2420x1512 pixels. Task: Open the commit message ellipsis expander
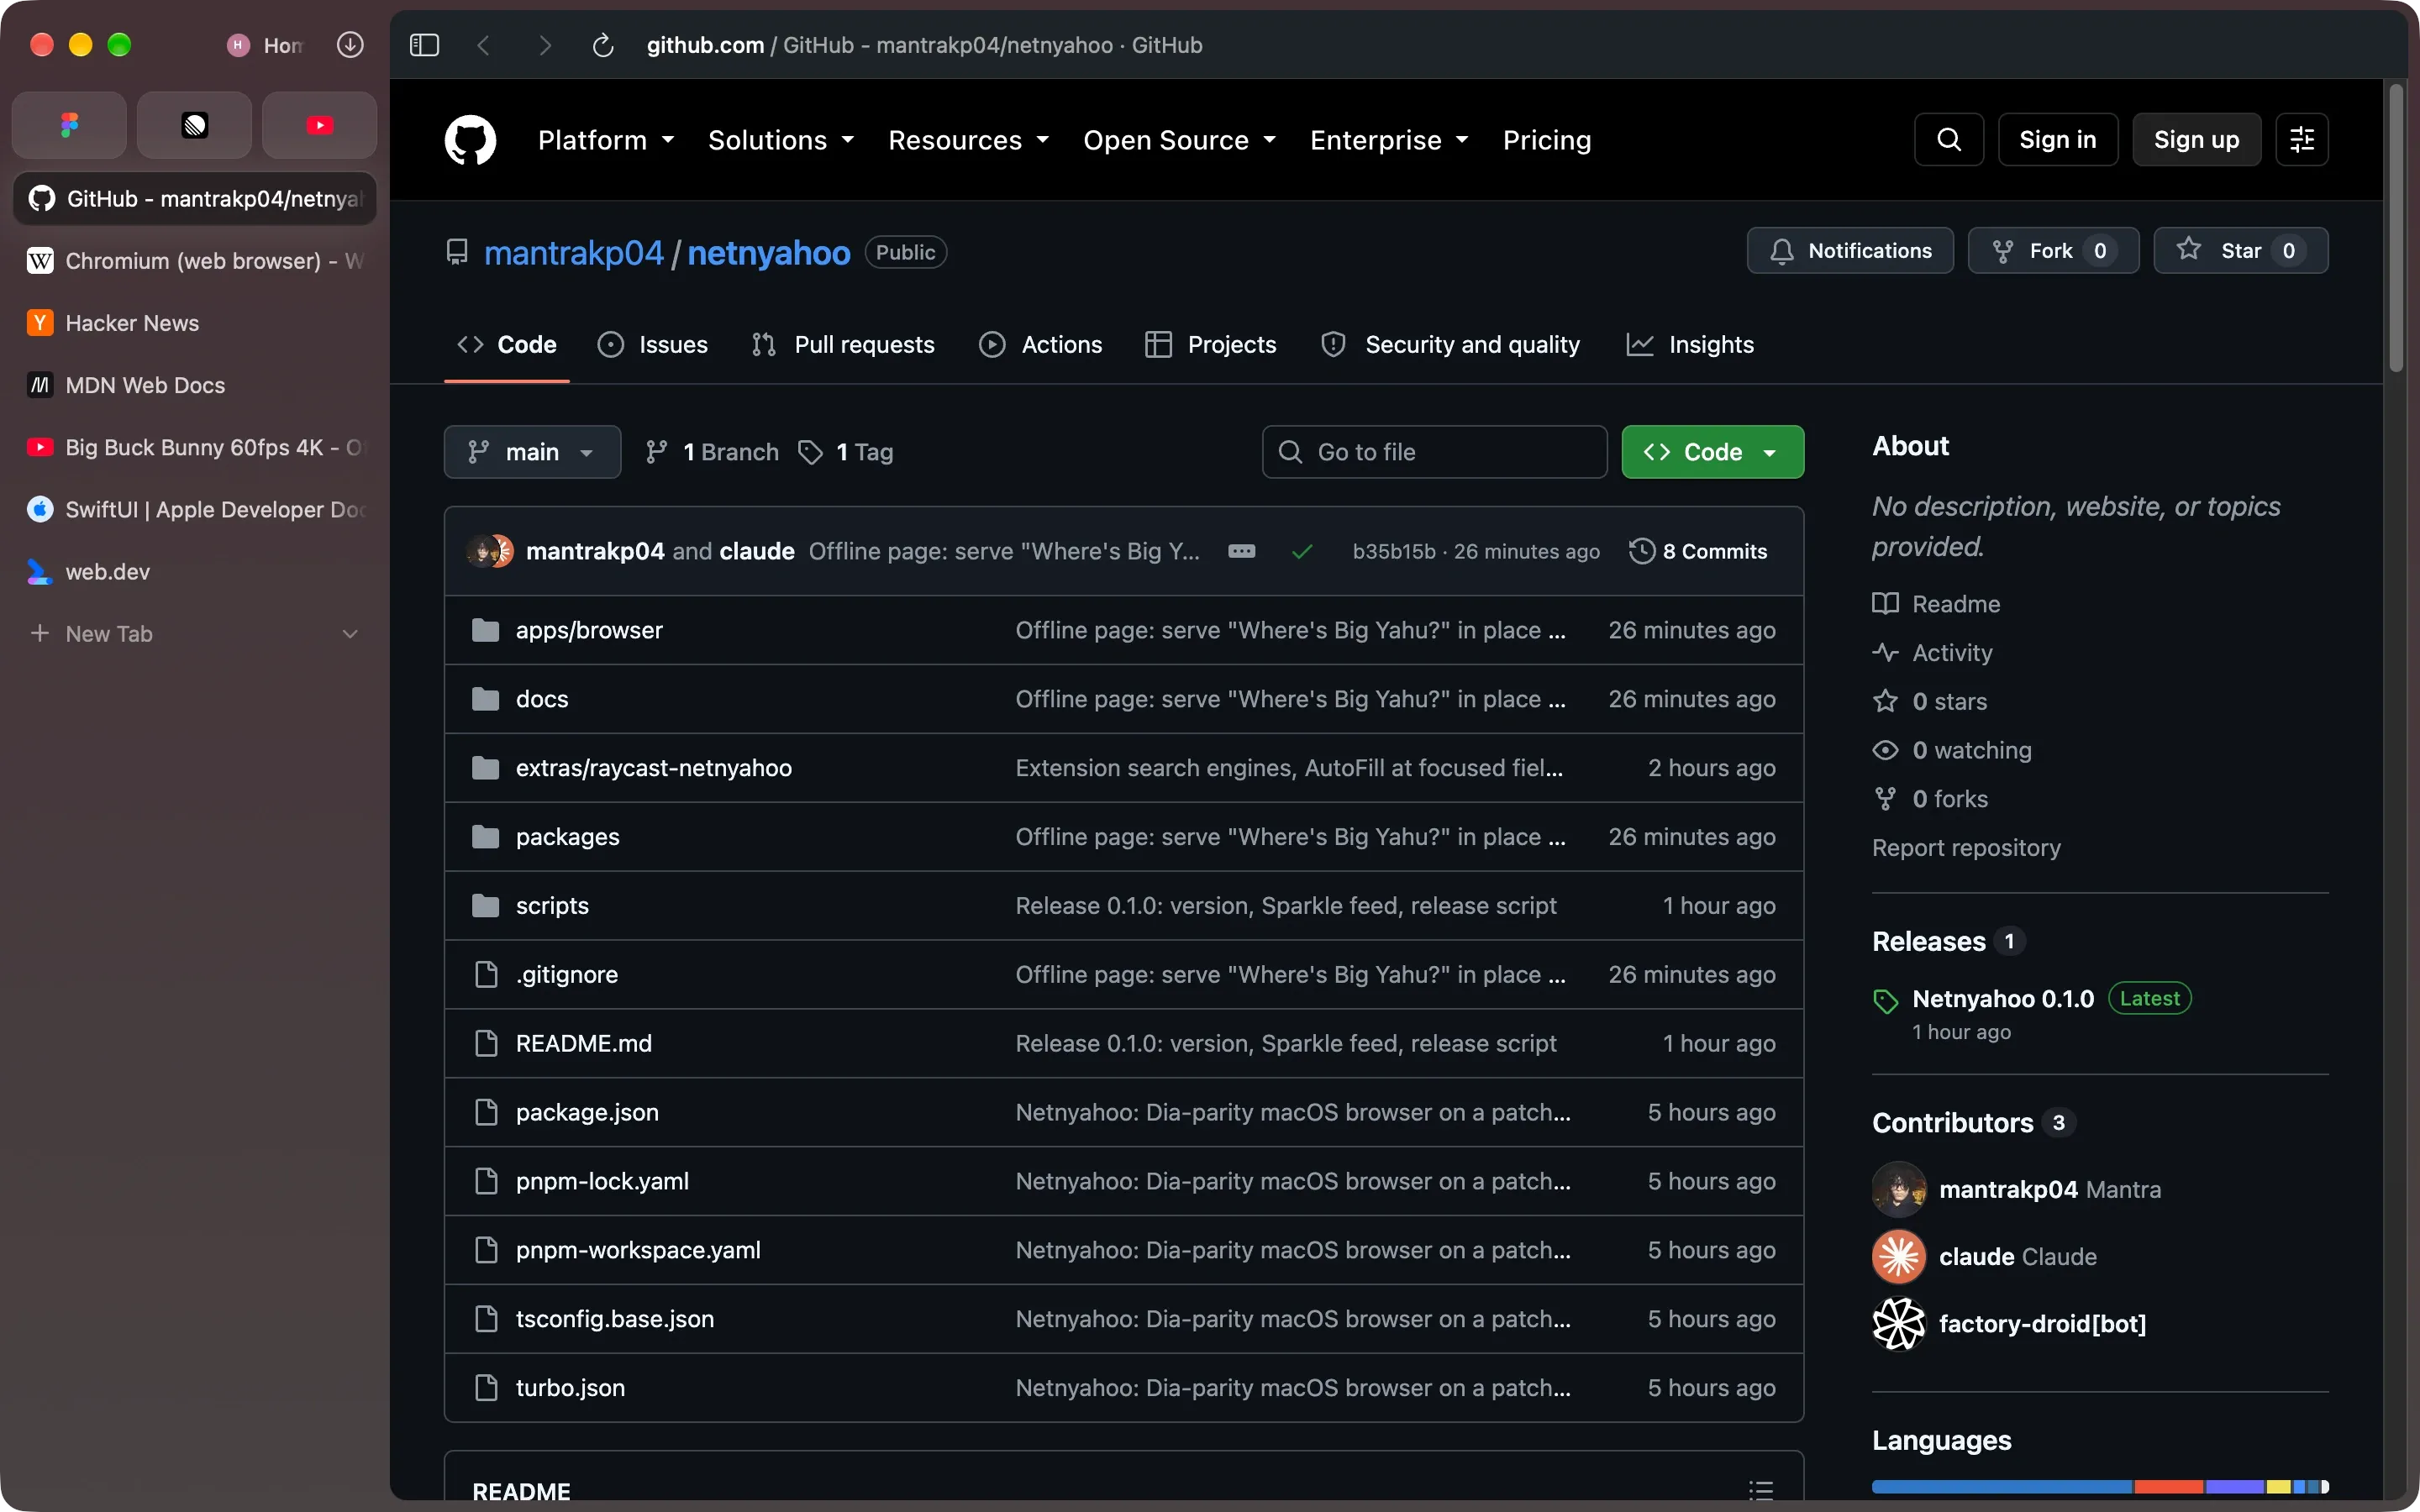1241,551
